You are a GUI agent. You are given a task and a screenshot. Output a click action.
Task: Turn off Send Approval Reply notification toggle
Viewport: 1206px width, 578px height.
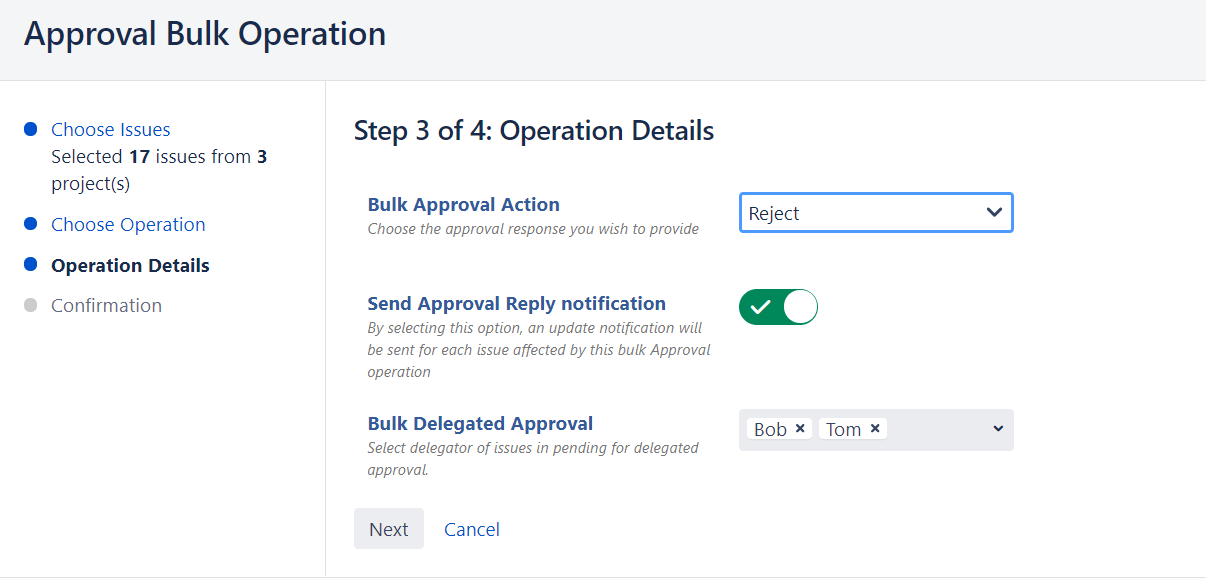[778, 307]
